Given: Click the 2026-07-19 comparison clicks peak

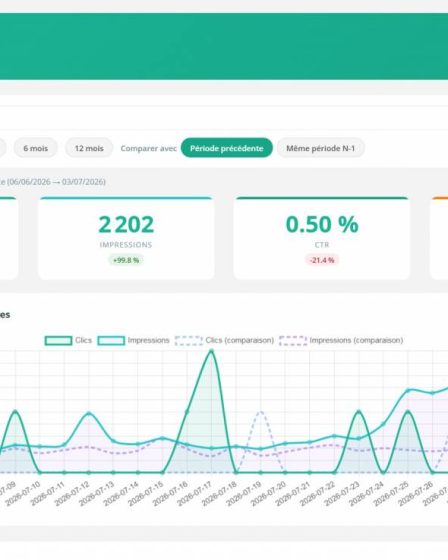Looking at the screenshot, I should (260, 412).
